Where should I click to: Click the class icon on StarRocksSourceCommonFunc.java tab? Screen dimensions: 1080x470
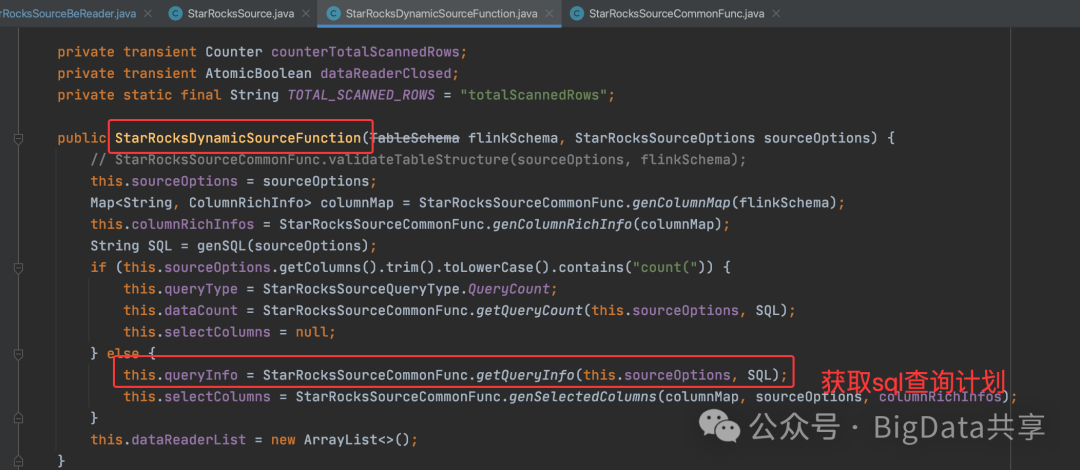pyautogui.click(x=577, y=13)
